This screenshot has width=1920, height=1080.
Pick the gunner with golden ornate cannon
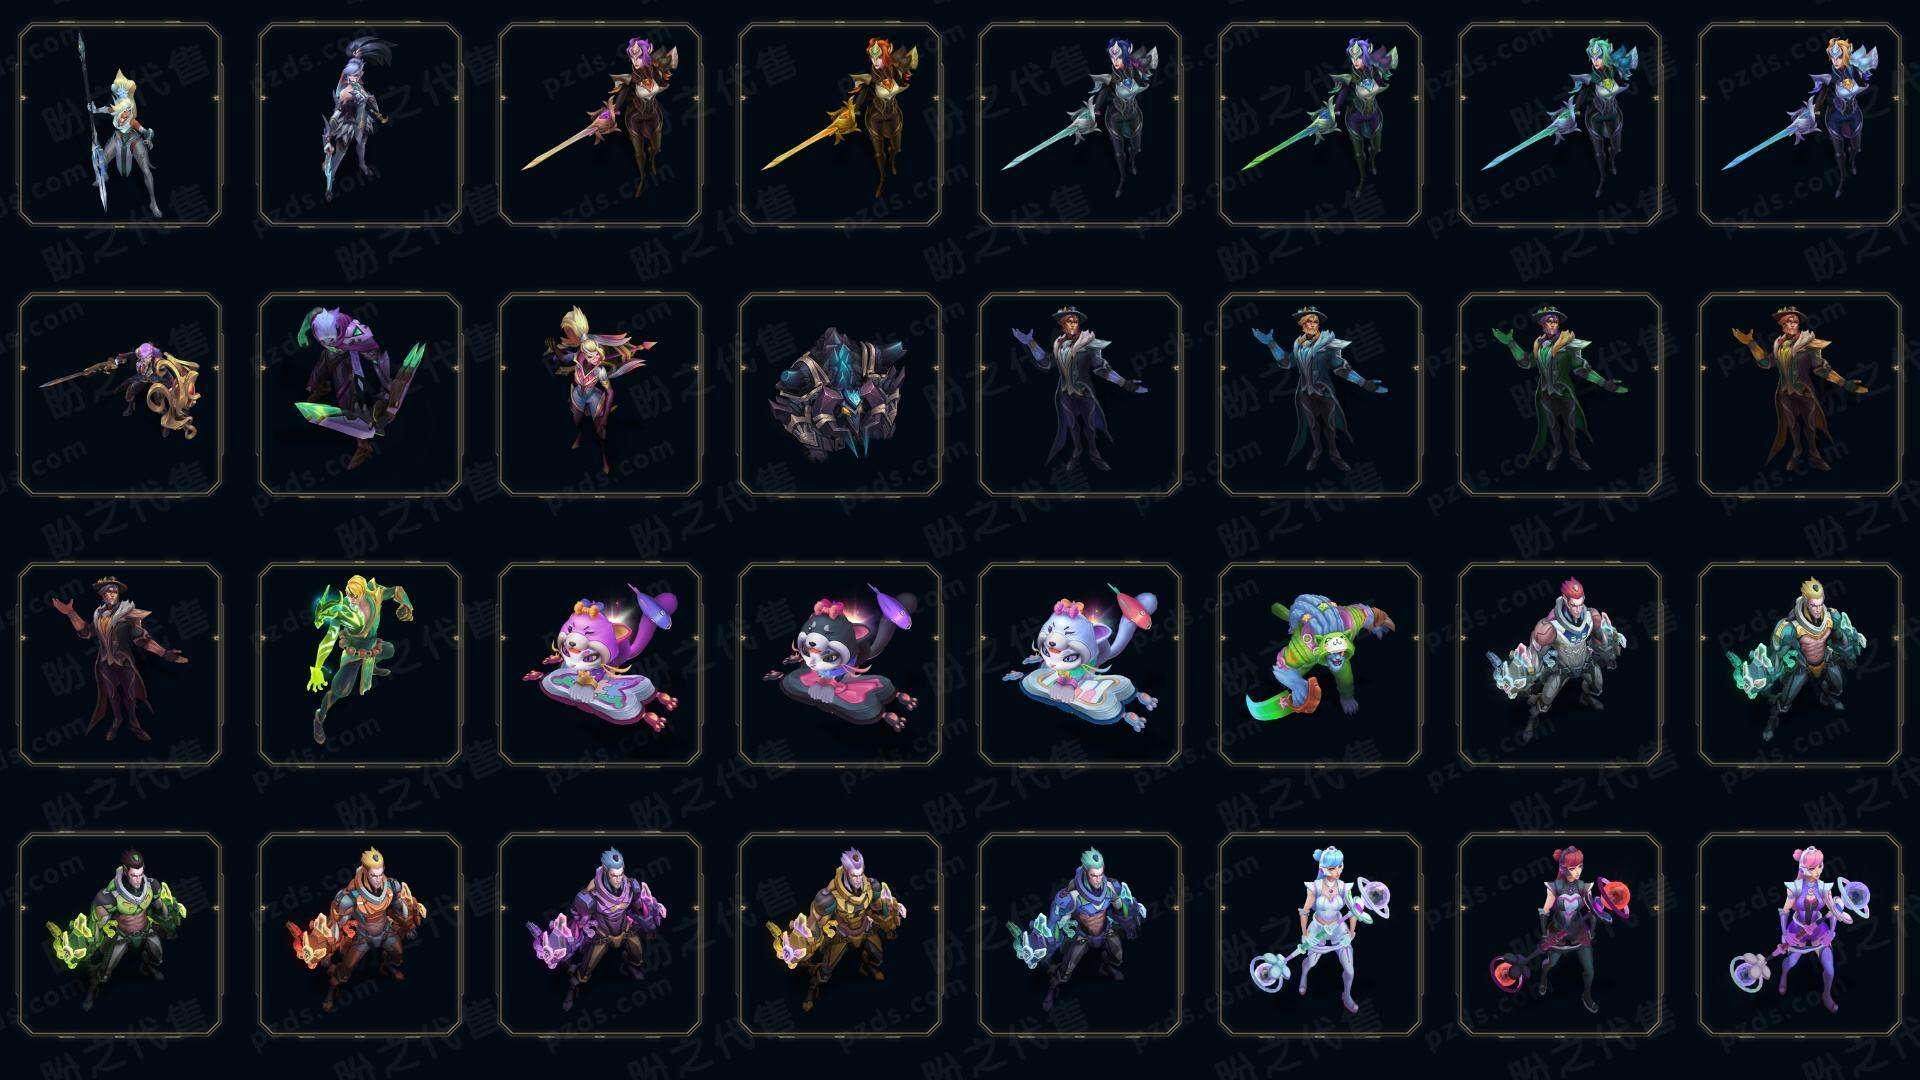[120, 394]
